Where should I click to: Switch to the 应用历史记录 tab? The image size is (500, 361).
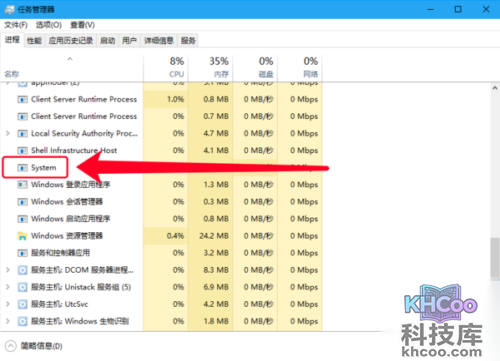pos(71,41)
